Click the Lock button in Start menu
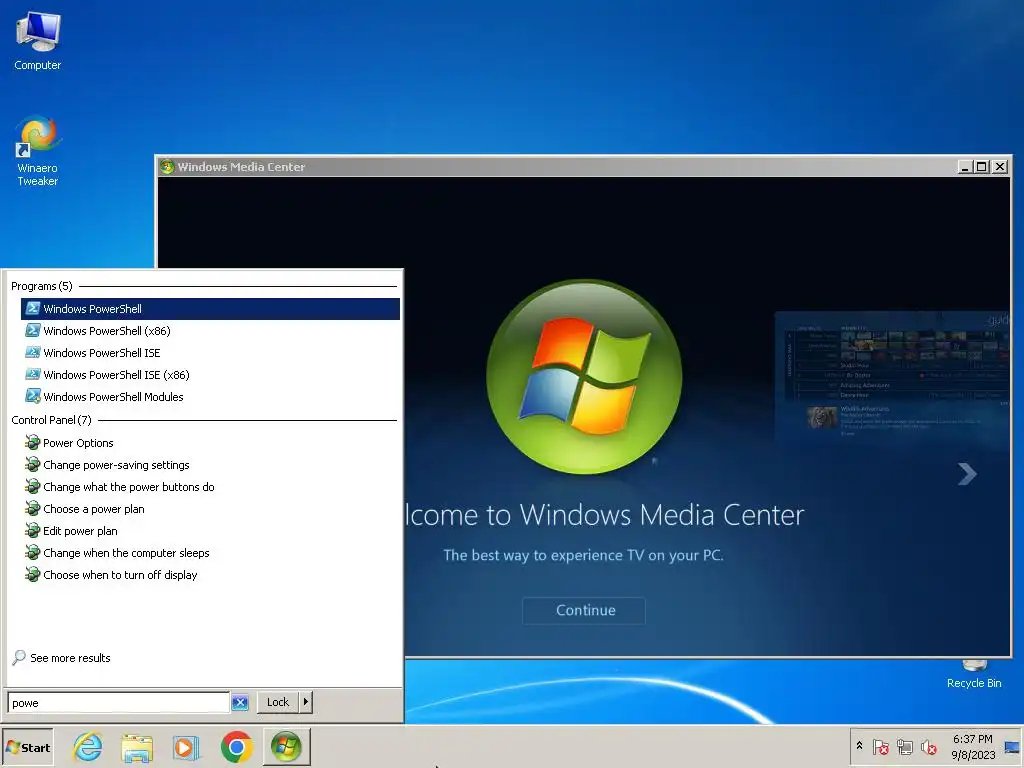 [x=278, y=702]
